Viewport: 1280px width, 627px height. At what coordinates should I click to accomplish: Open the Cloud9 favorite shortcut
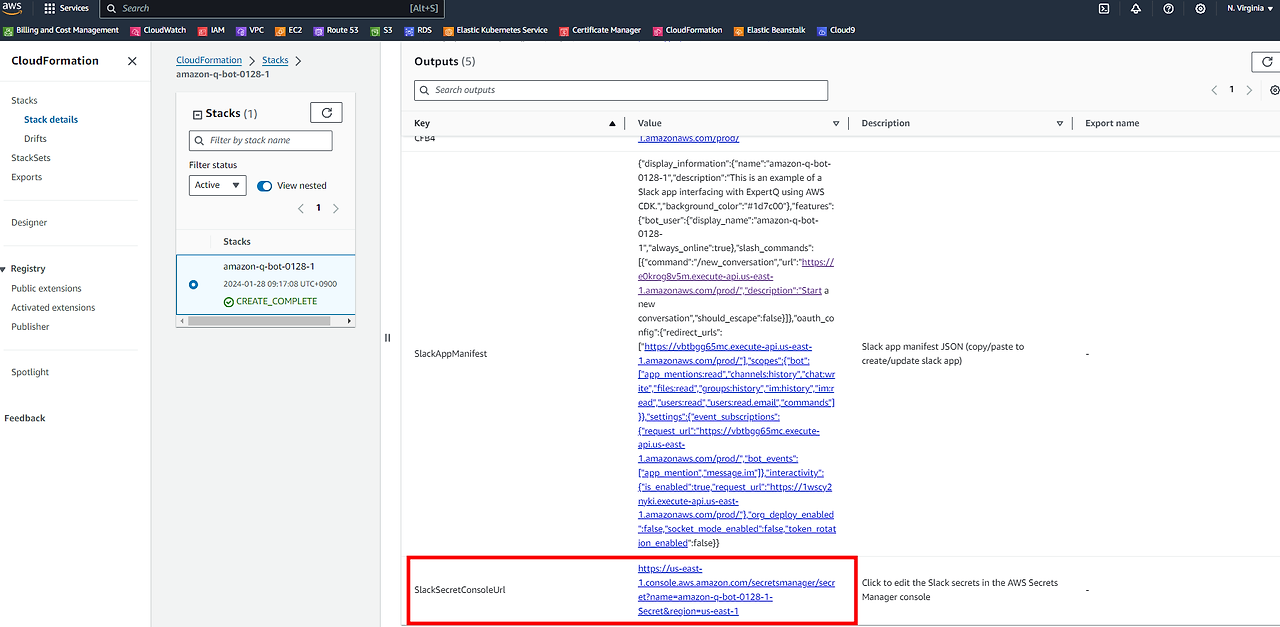tap(836, 30)
